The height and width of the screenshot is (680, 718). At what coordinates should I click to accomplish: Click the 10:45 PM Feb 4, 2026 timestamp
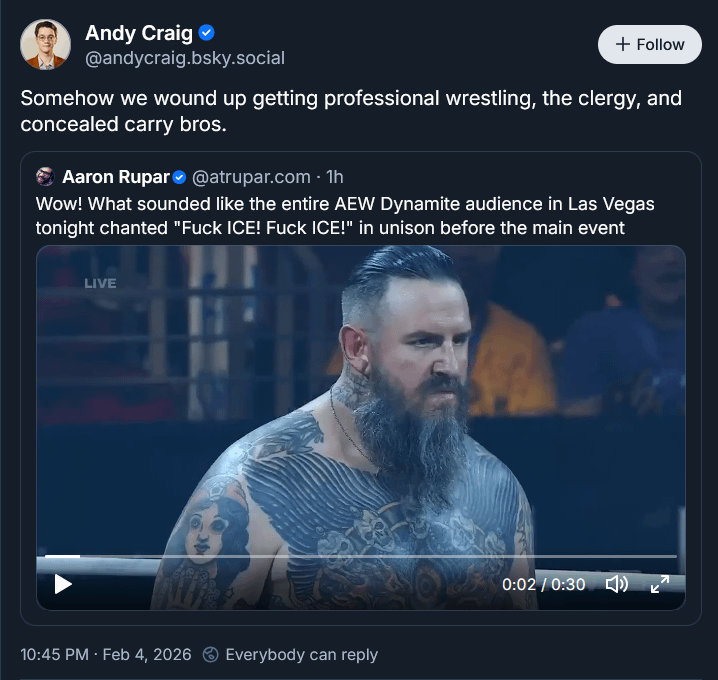[x=106, y=654]
